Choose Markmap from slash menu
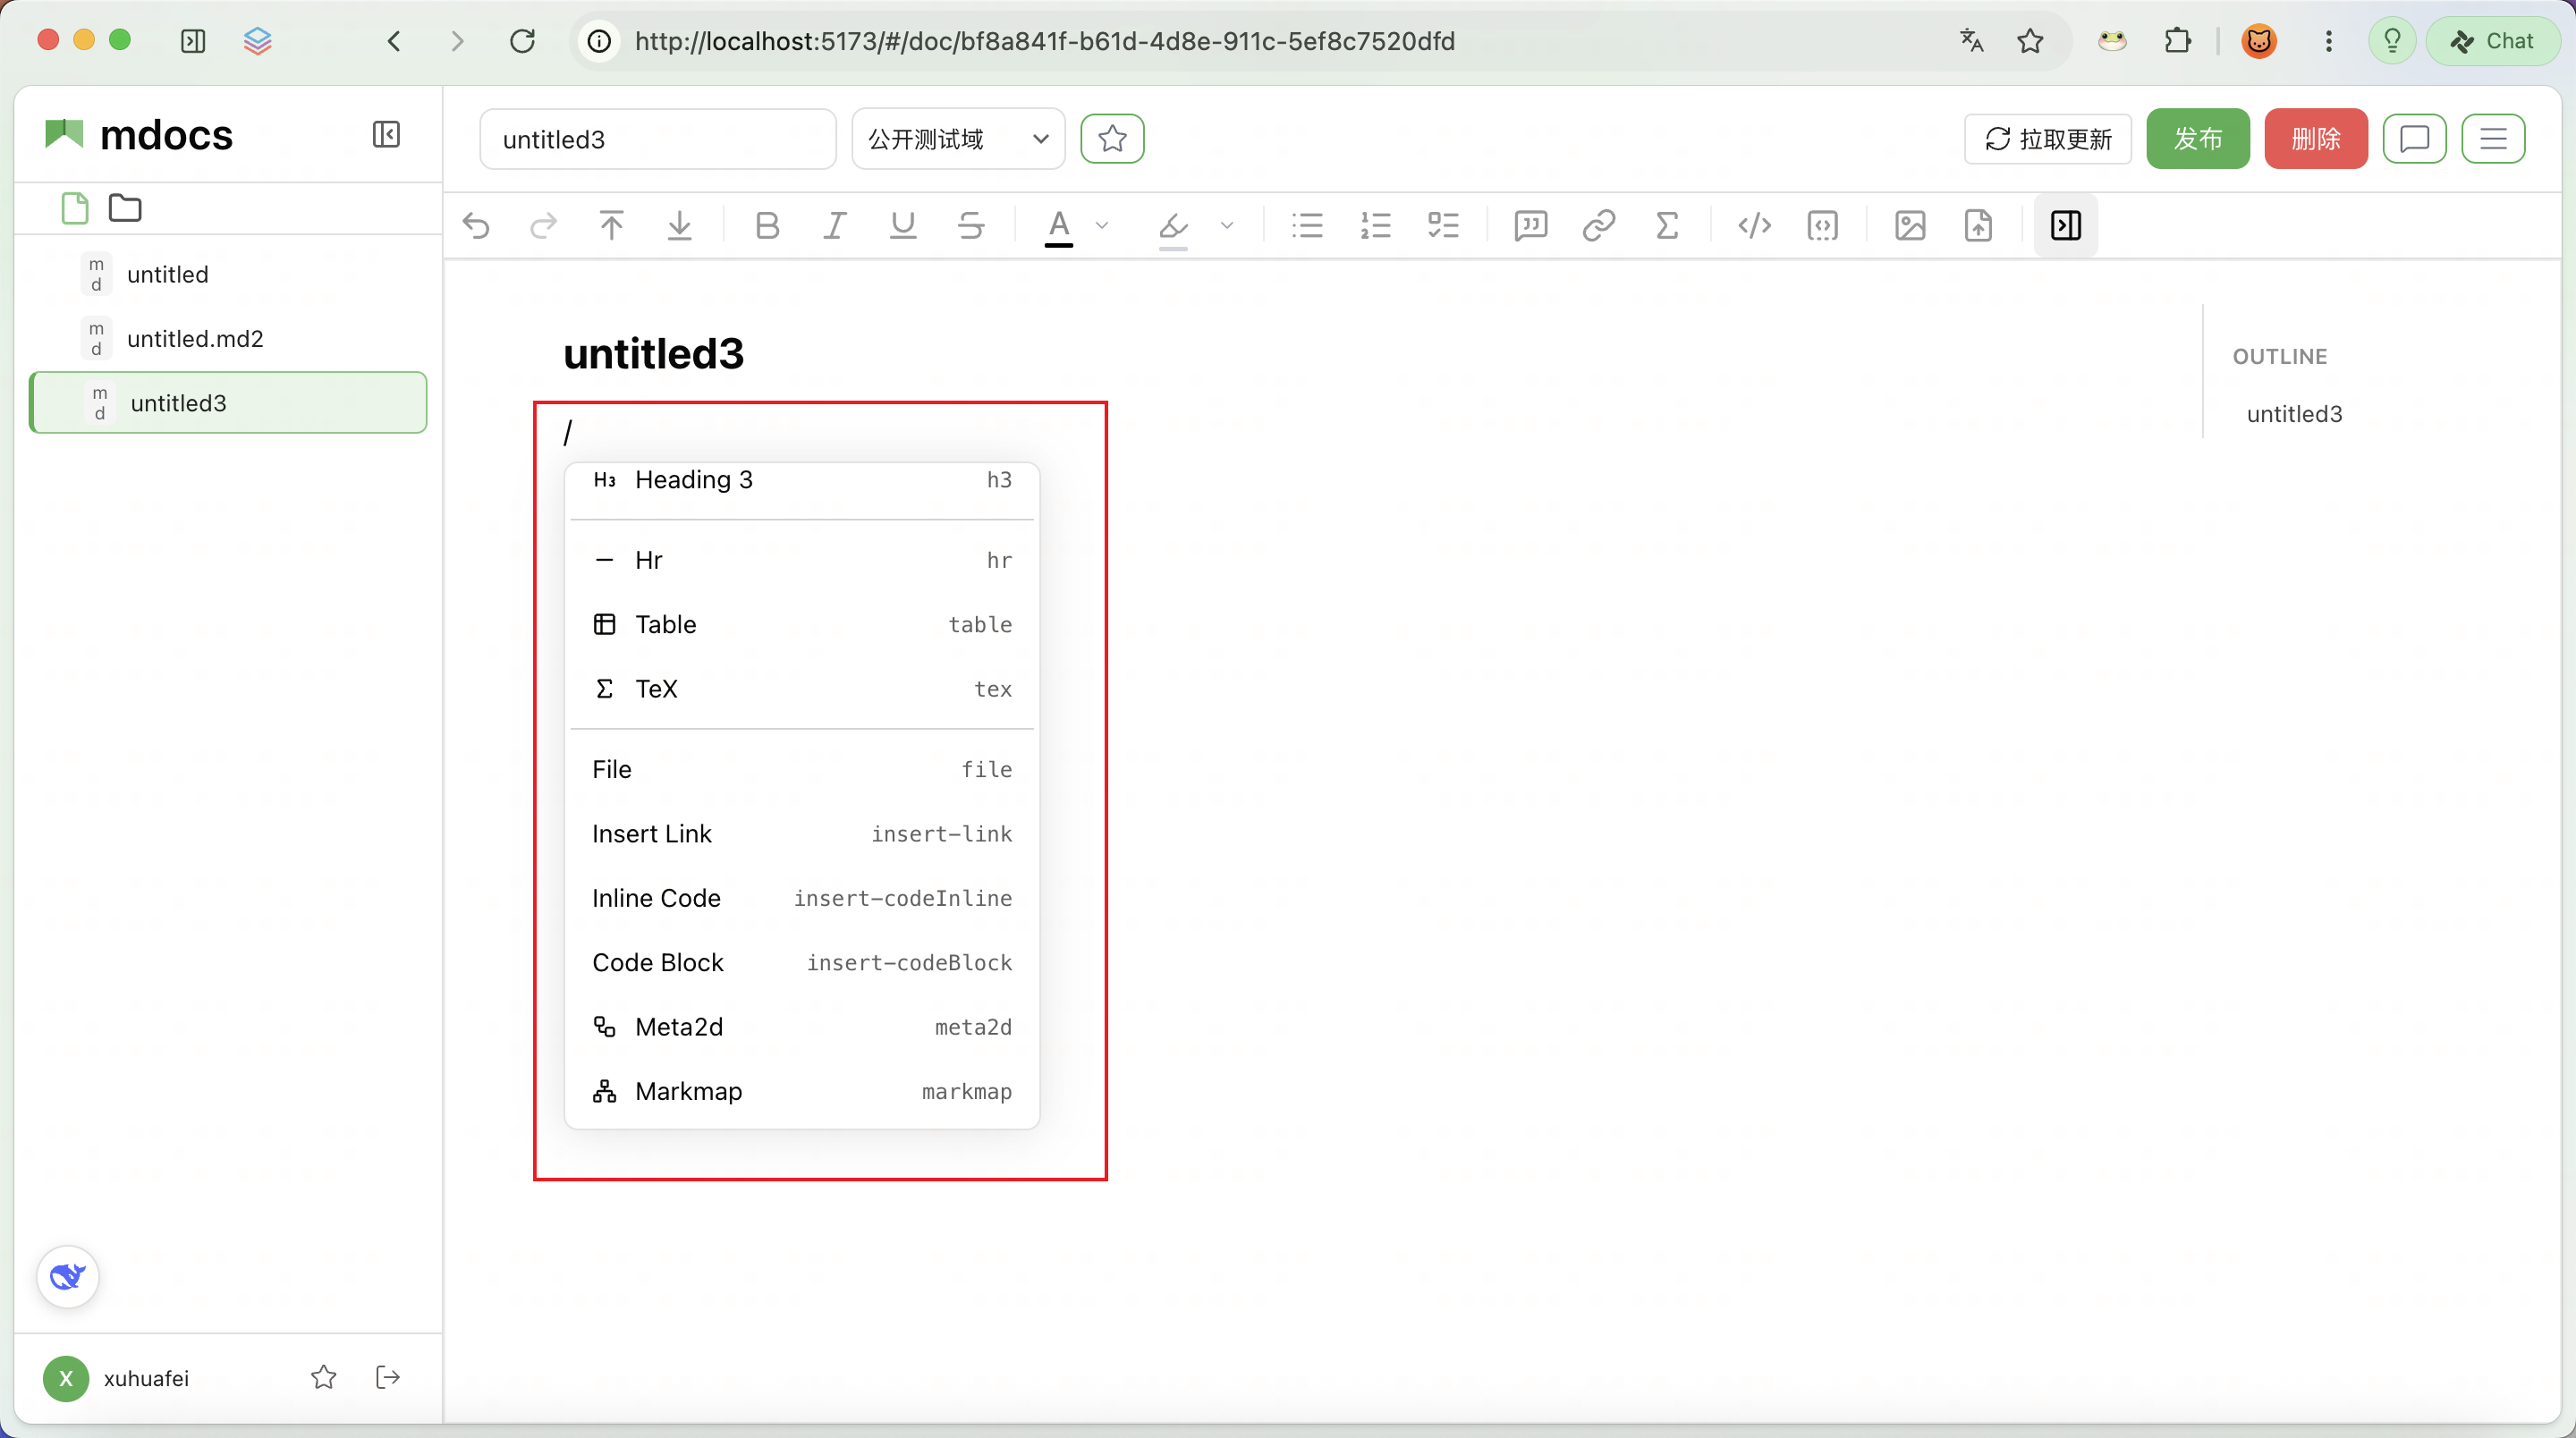 pyautogui.click(x=802, y=1092)
